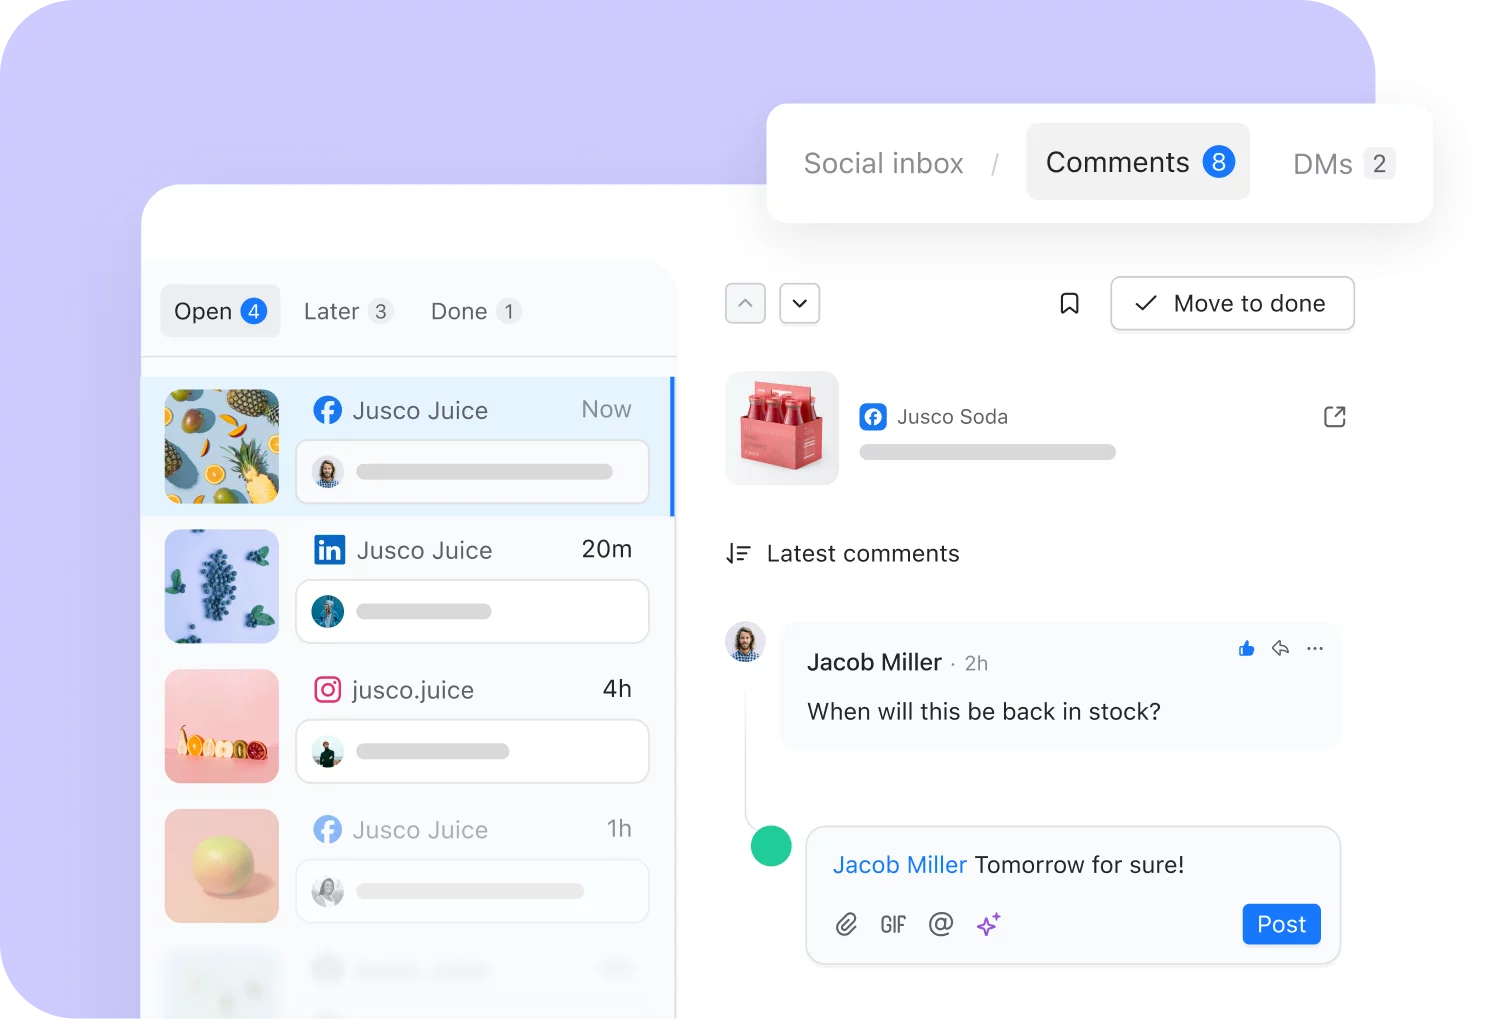This screenshot has height=1019, width=1494.
Task: Switch to the Done tab
Action: (474, 312)
